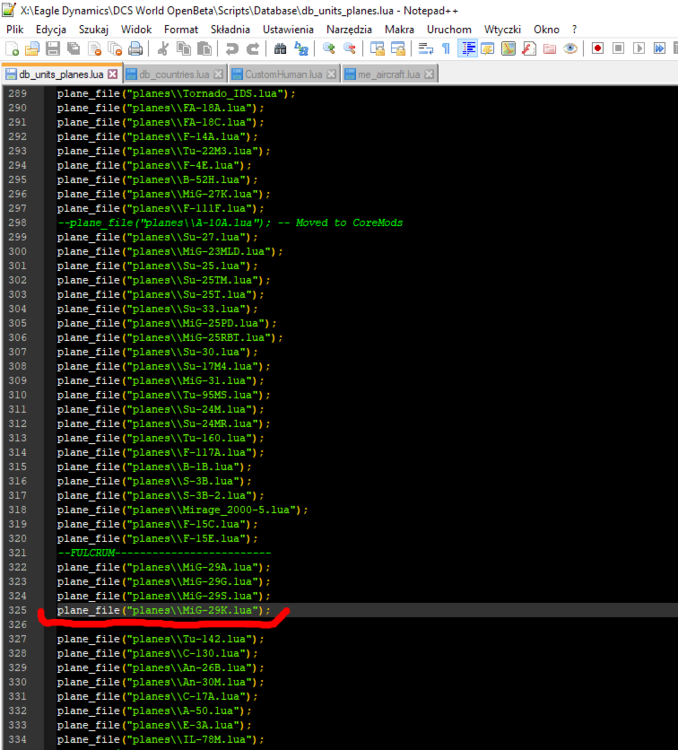Toggle monitoring eye icon
Screen dimensions: 678x750
pyautogui.click(x=570, y=48)
